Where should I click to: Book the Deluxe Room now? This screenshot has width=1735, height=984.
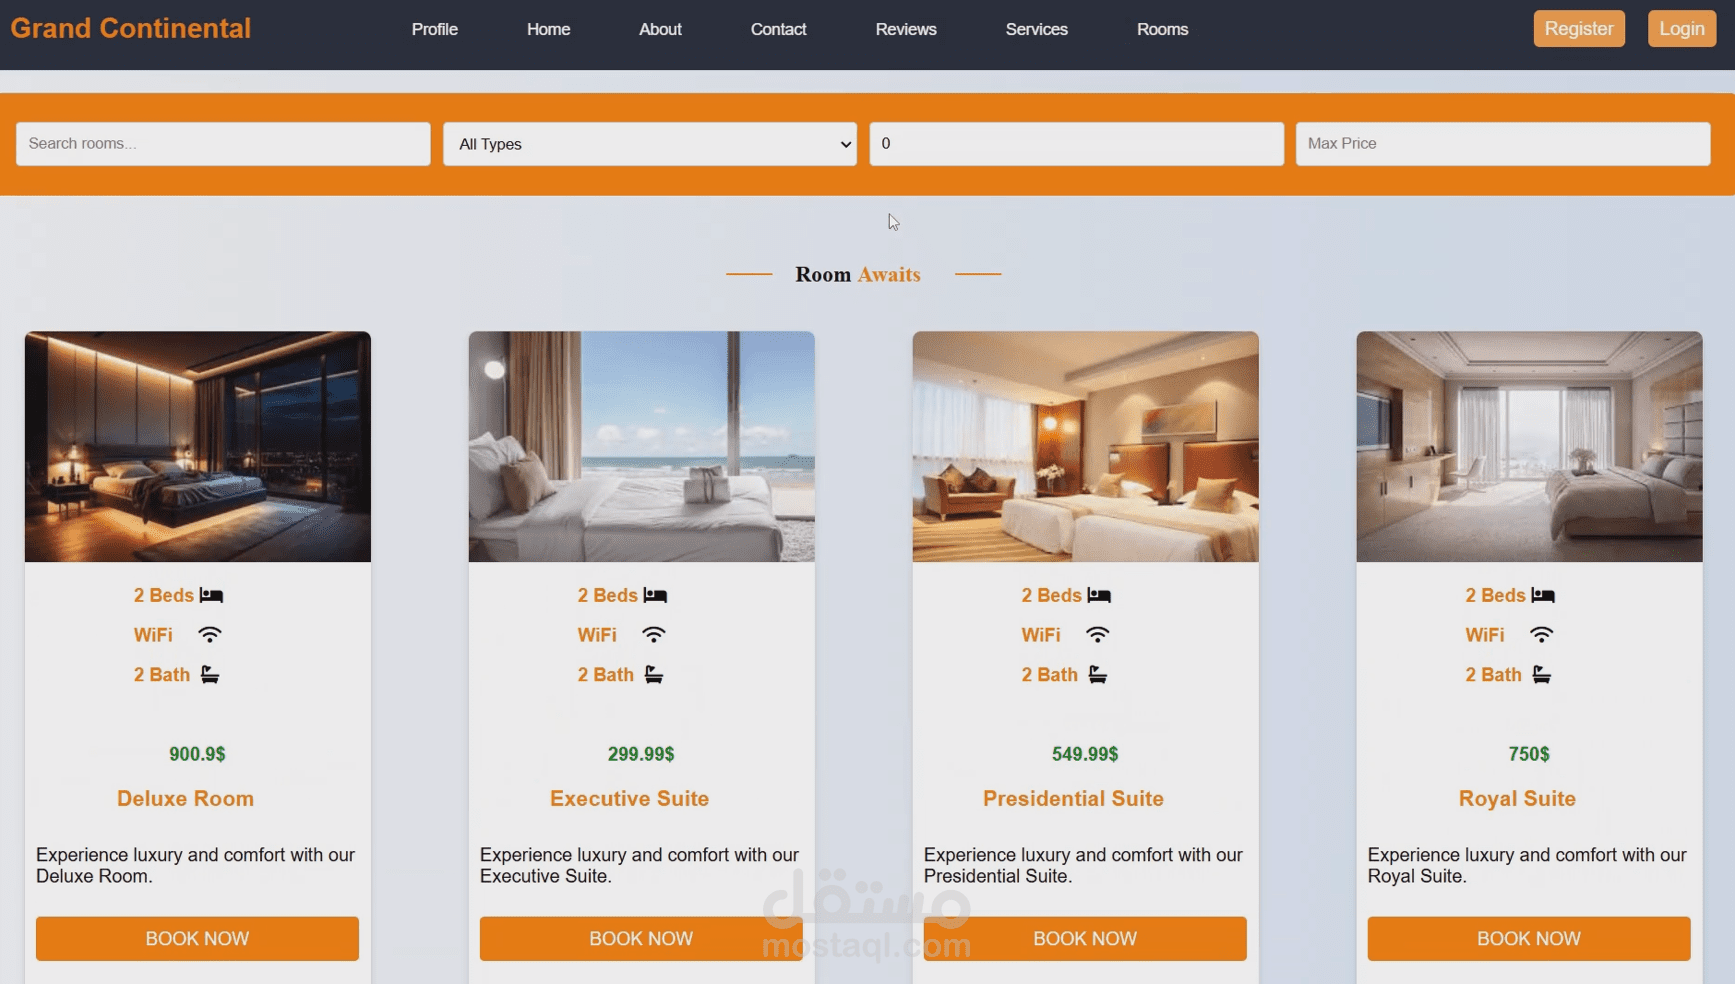[197, 939]
